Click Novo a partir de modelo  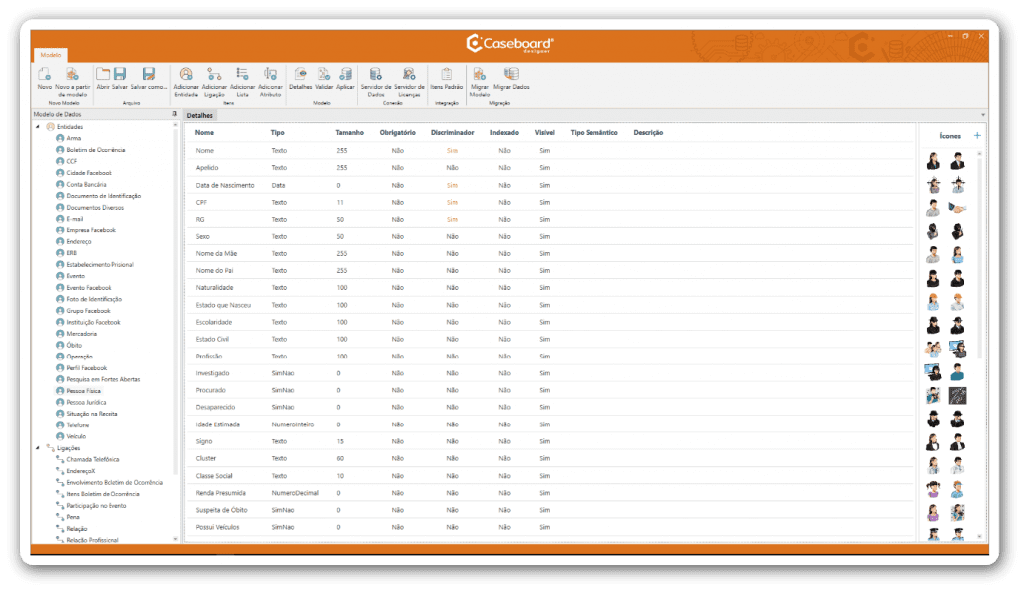point(72,82)
